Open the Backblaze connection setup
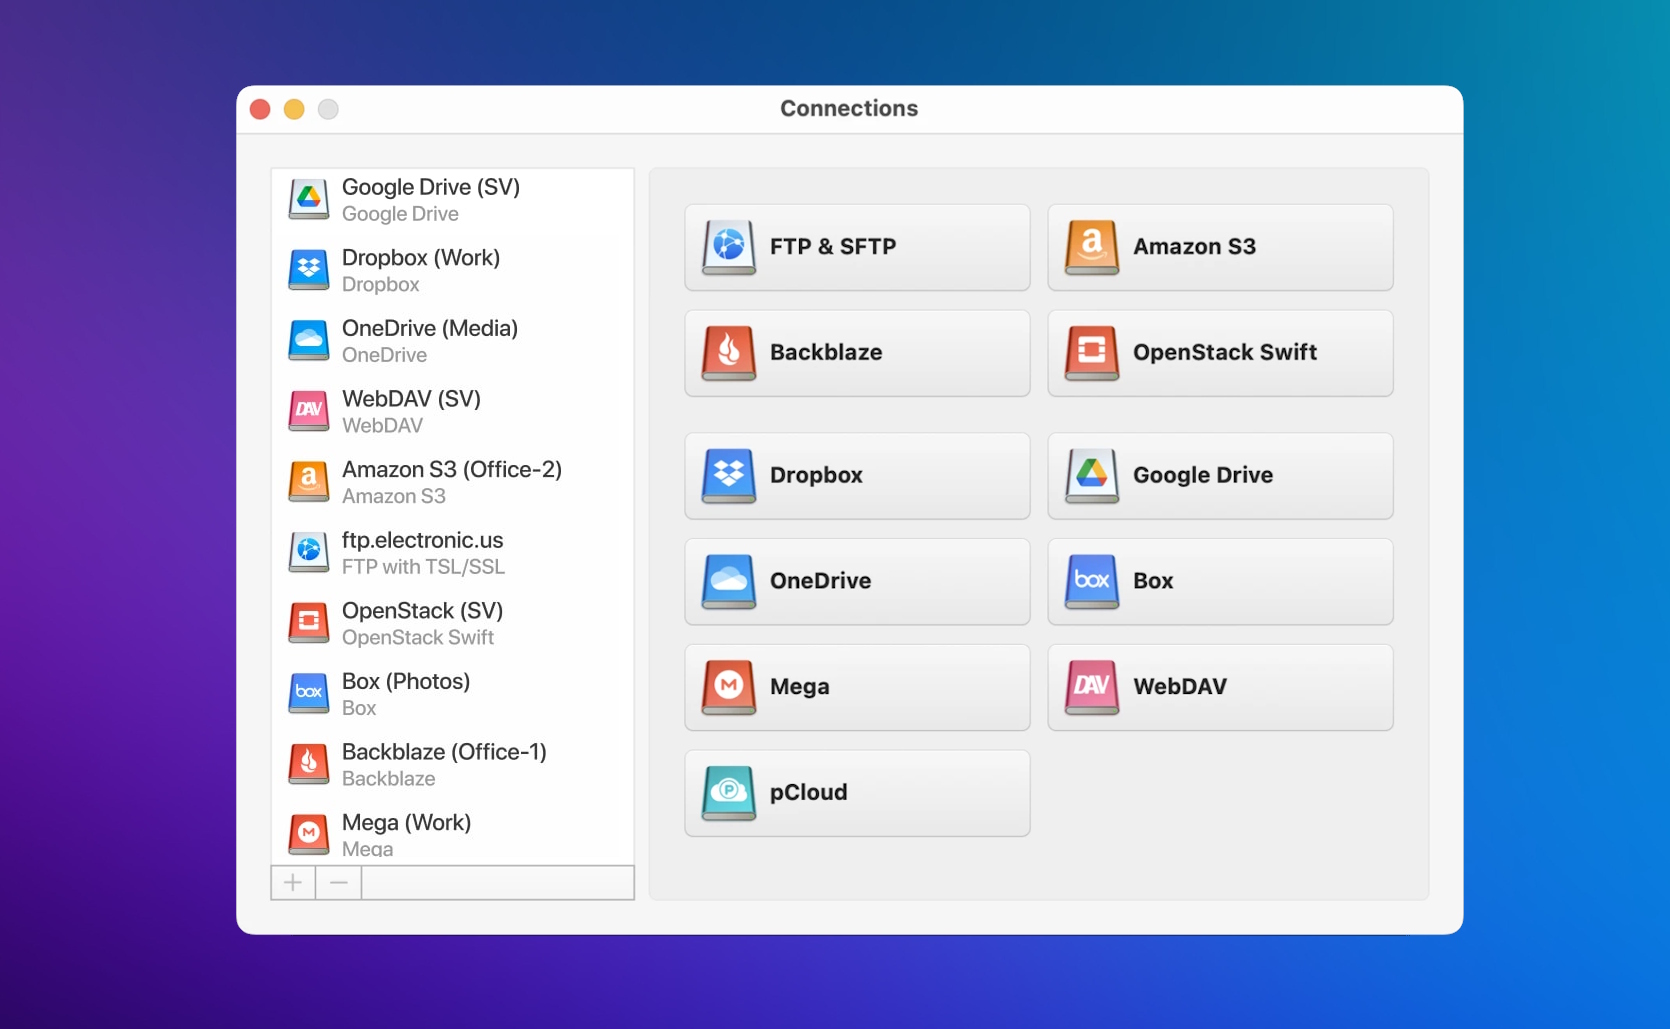The height and width of the screenshot is (1029, 1670). coord(856,352)
